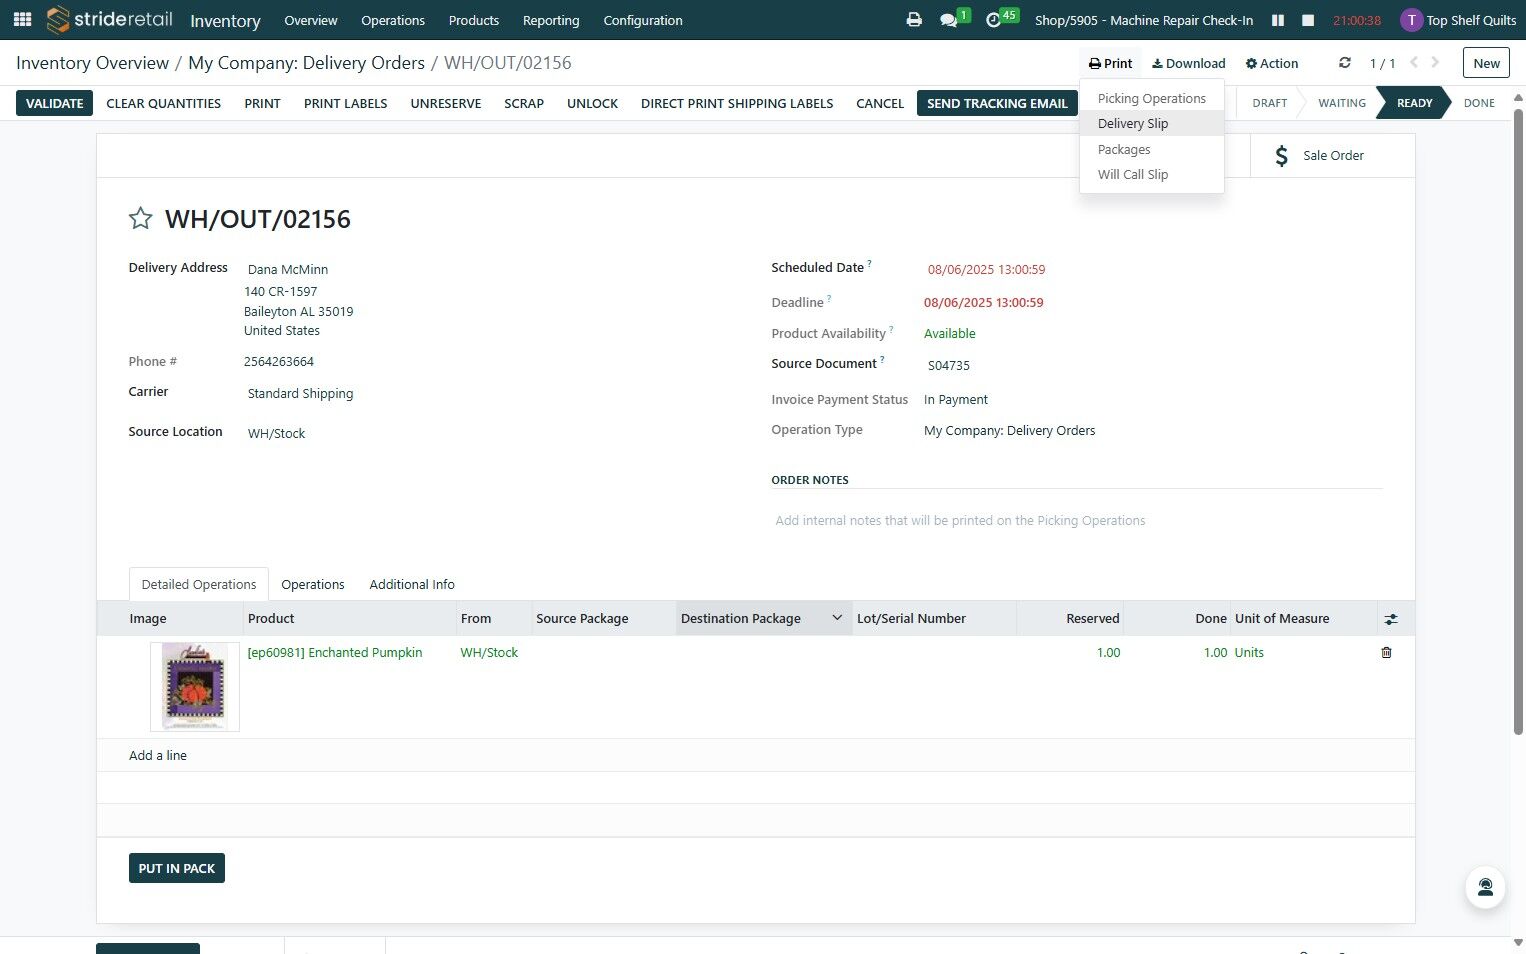Go to the next record arrow
The width and height of the screenshot is (1526, 954).
(1436, 63)
